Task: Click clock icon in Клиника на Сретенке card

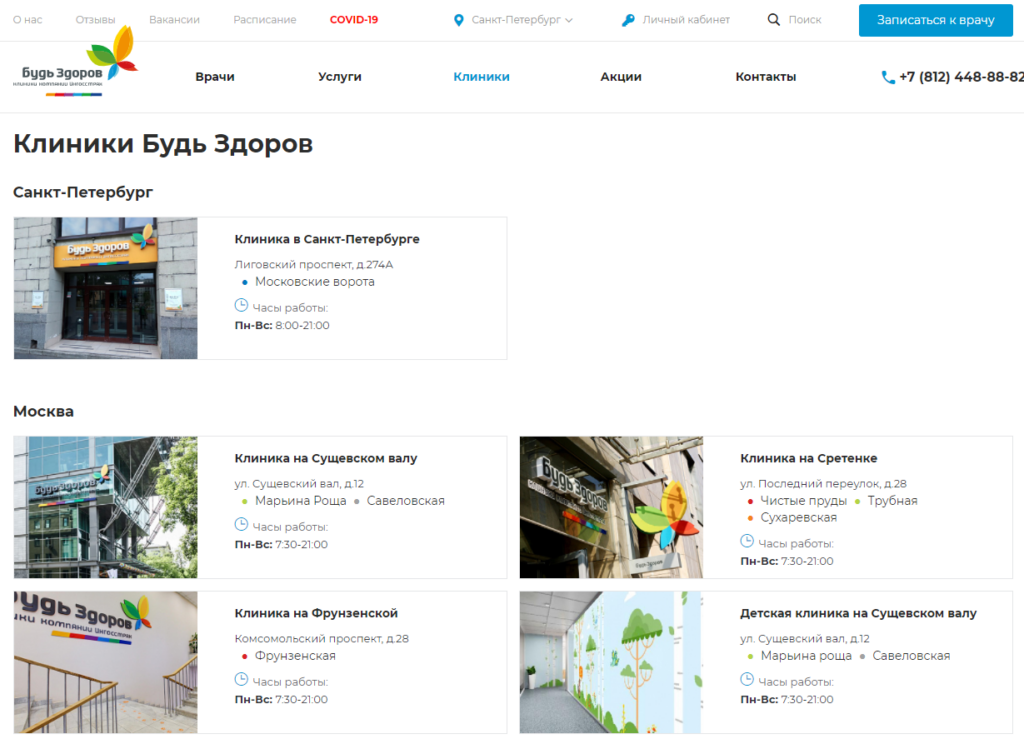Action: coord(747,542)
